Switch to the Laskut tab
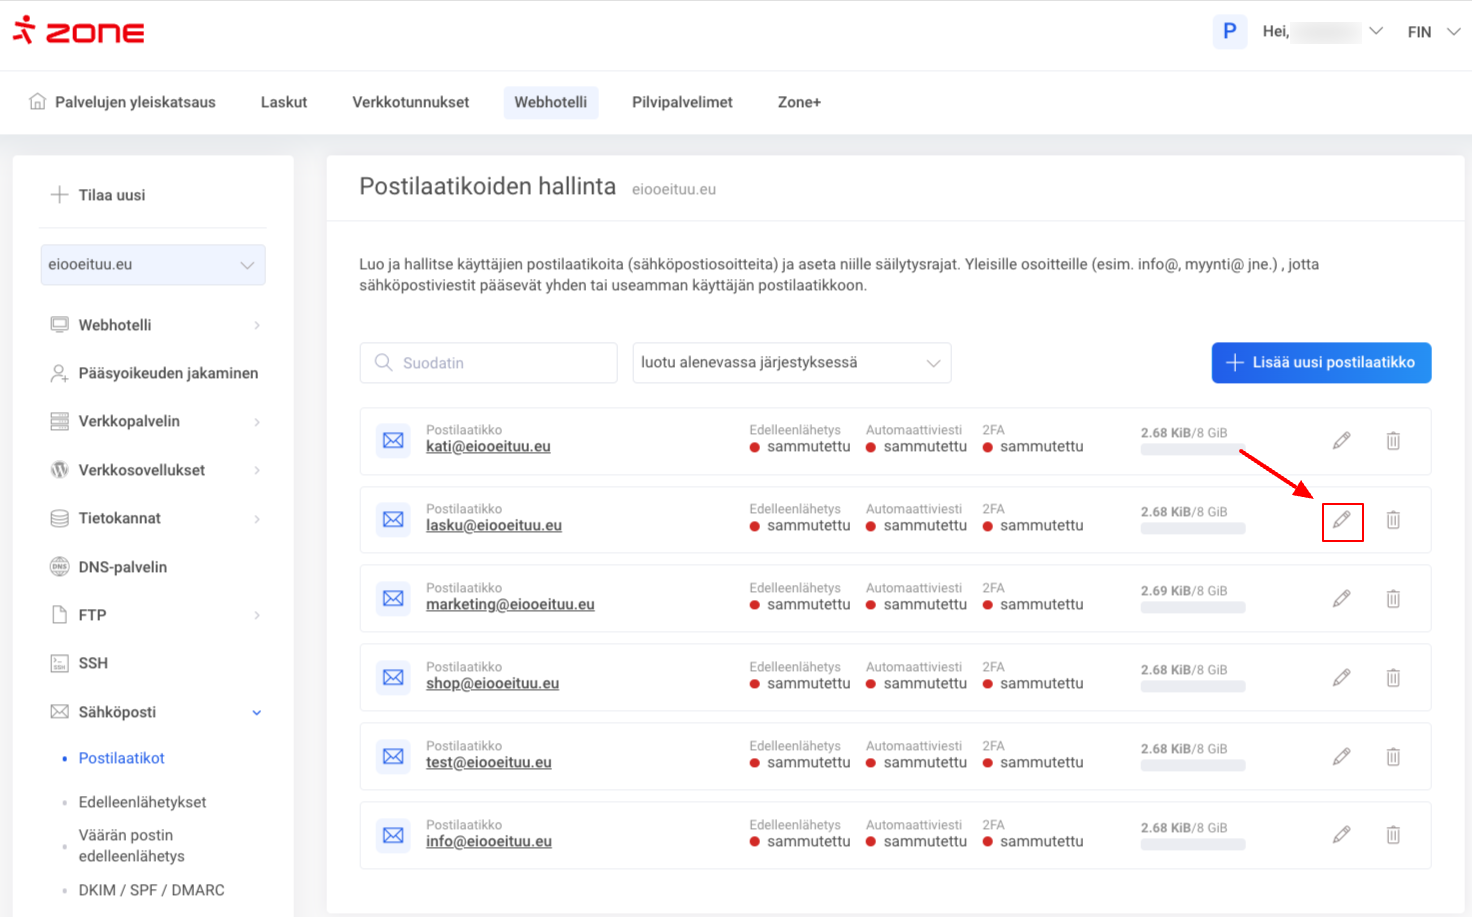 [284, 102]
